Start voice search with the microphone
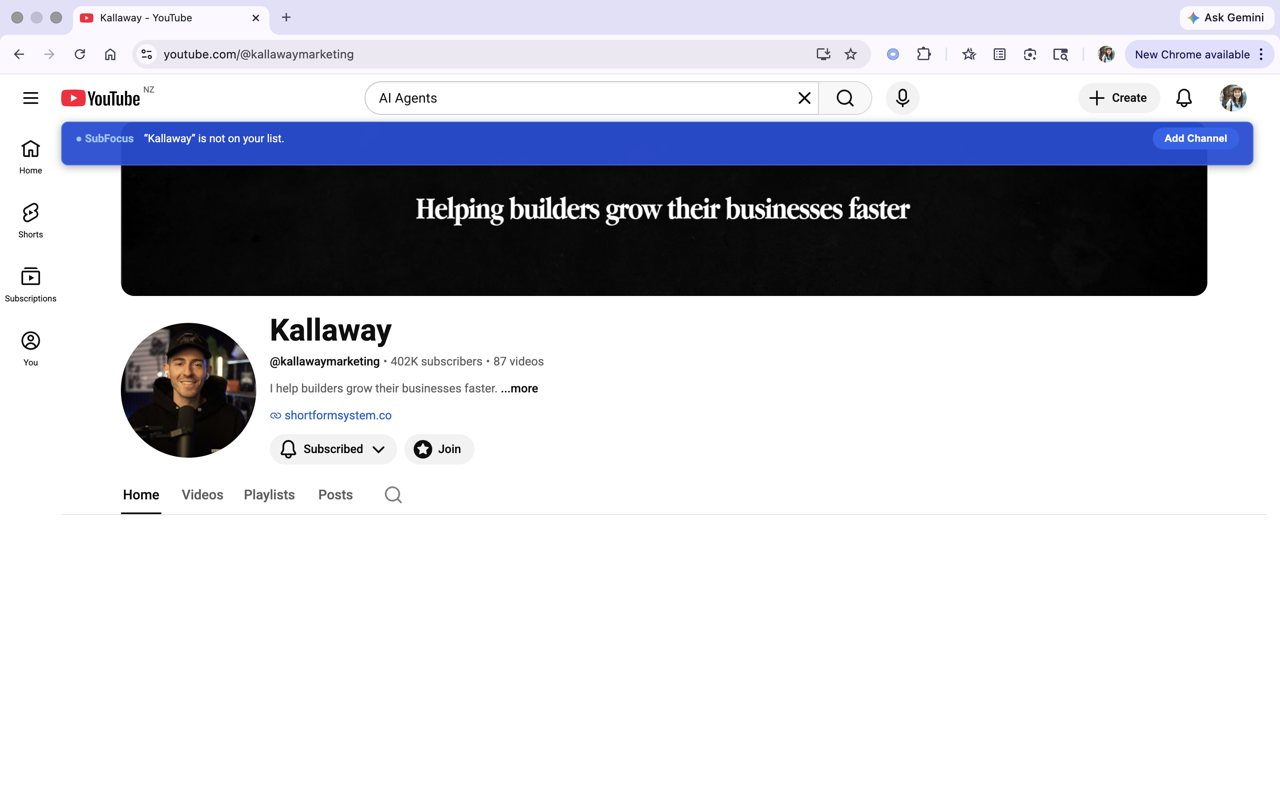 pos(902,98)
